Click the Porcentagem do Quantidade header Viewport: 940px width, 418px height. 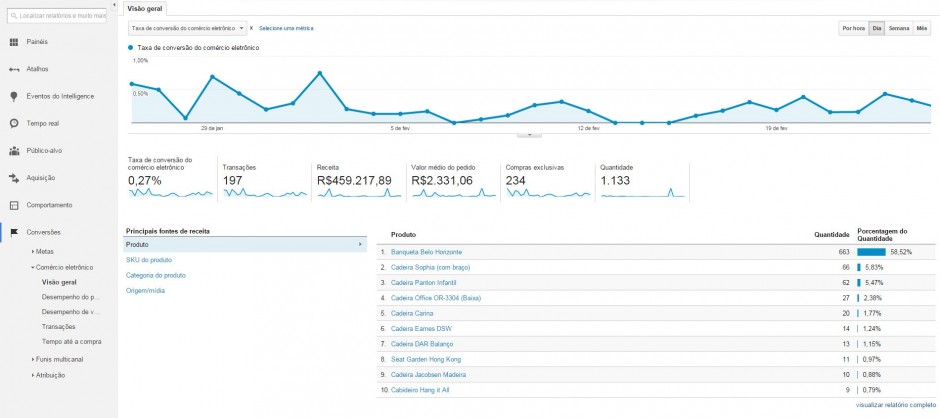point(882,234)
